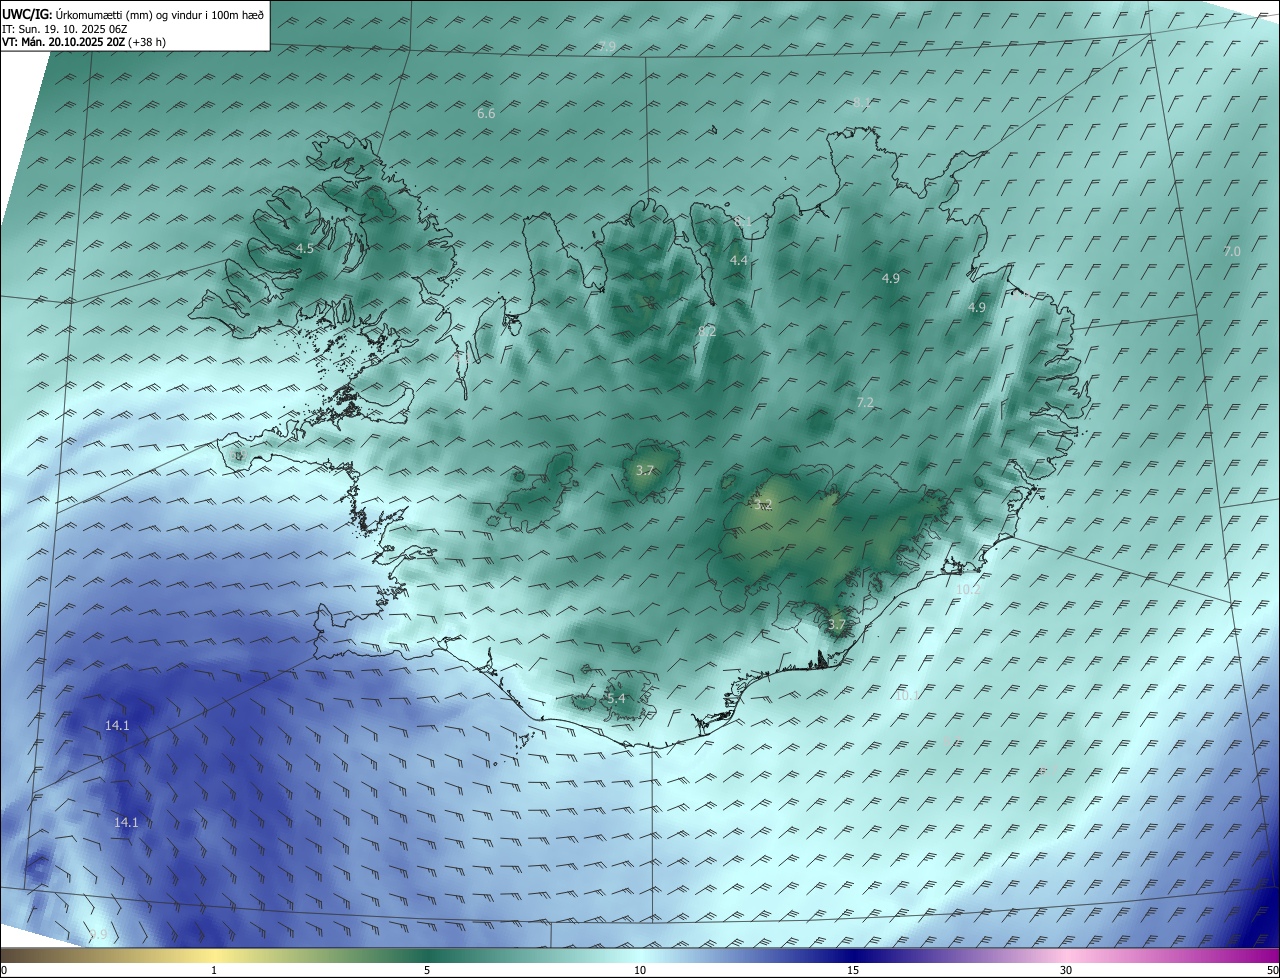Click the 4.4 value over north Iceland
This screenshot has height=978, width=1280.
[739, 260]
